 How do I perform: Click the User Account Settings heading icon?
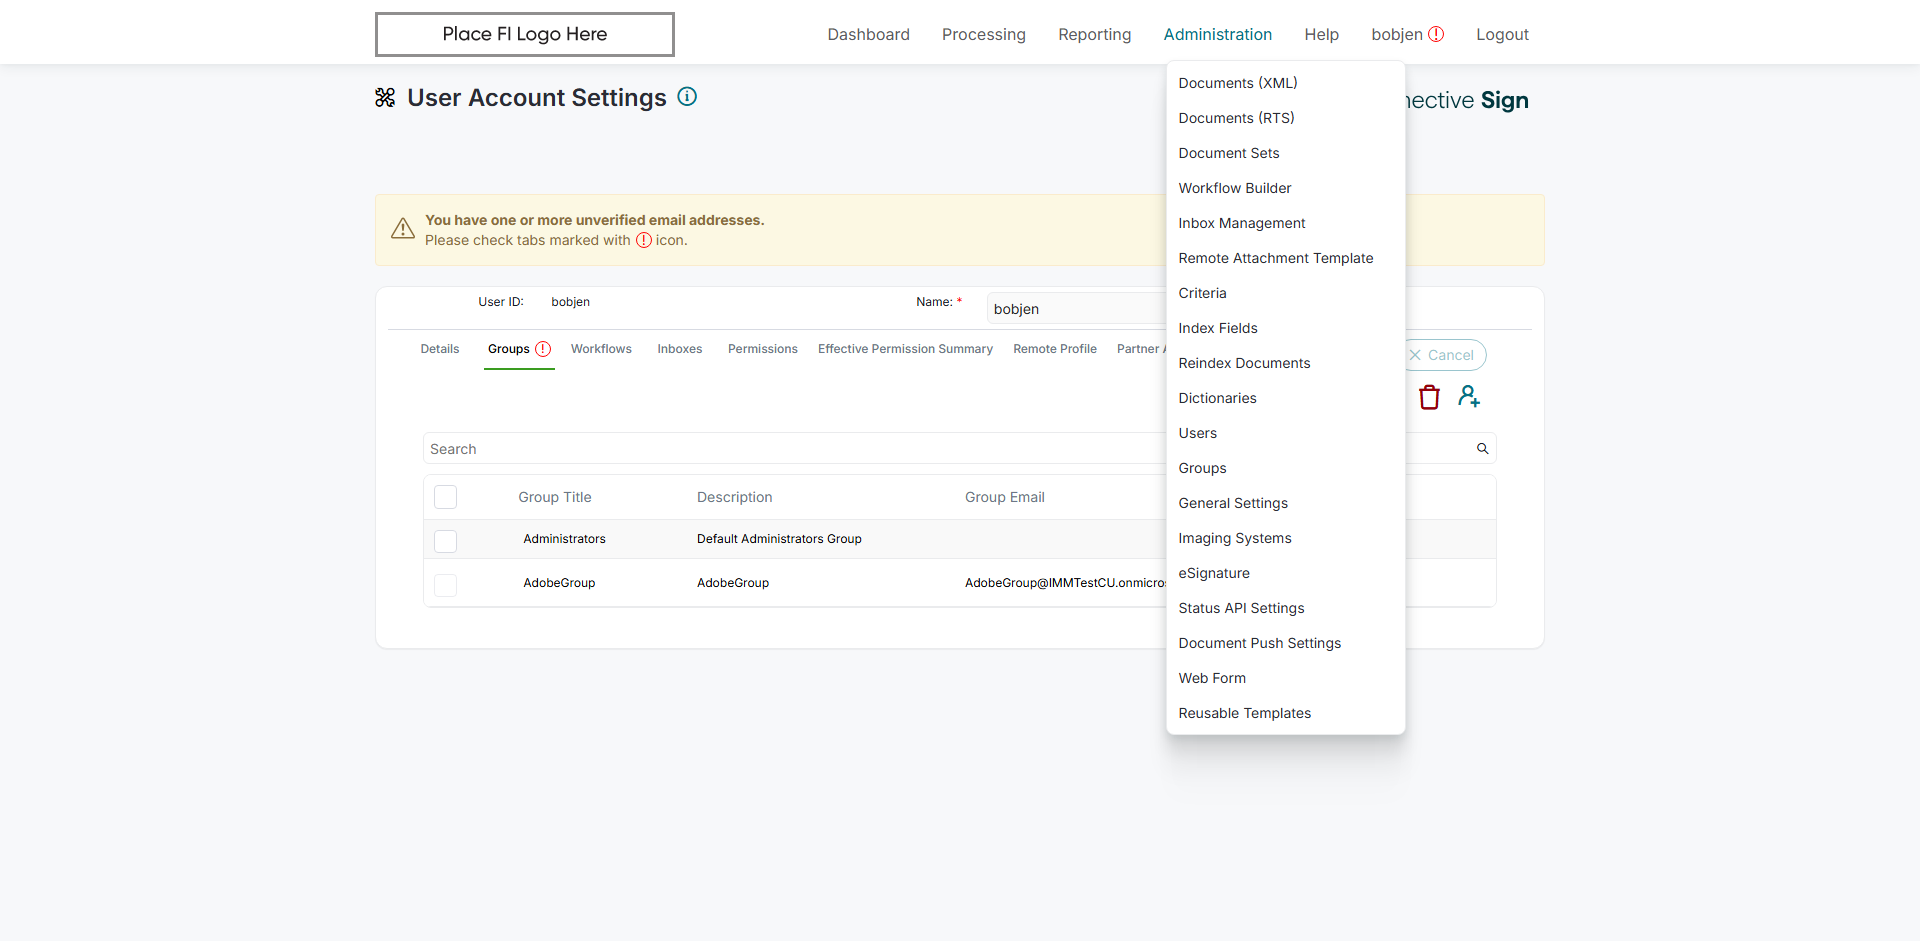point(385,98)
